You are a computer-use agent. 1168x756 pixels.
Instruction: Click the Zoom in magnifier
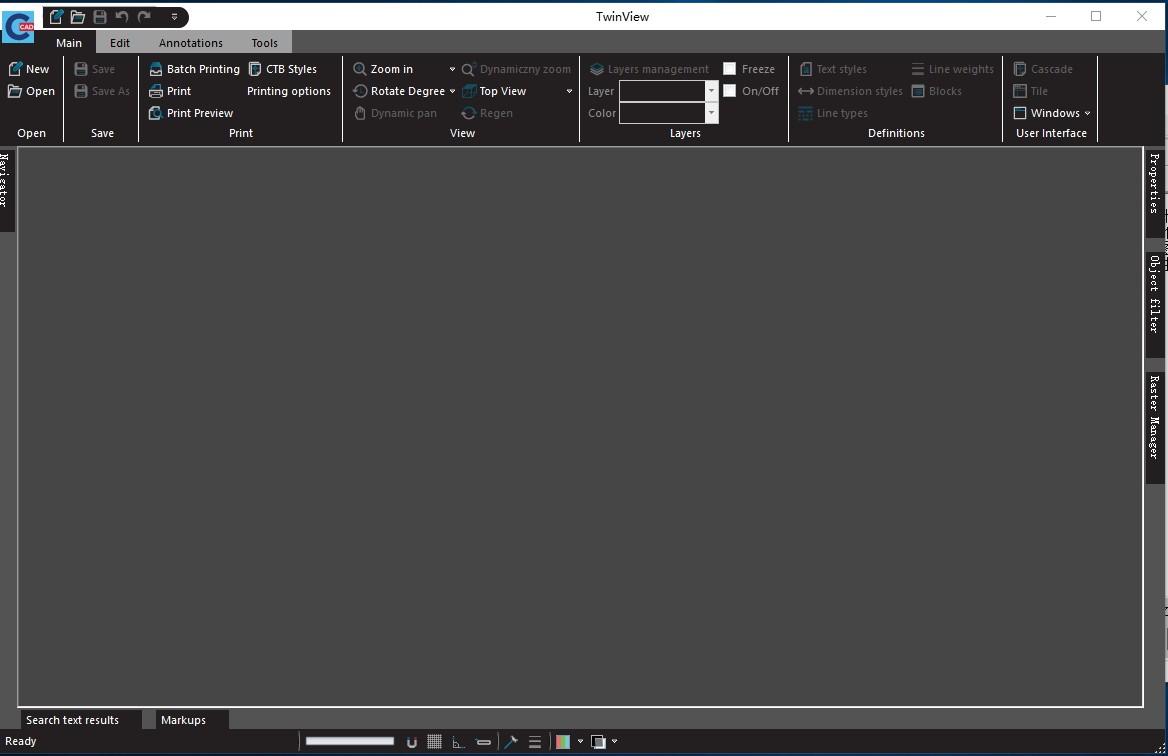(x=360, y=69)
